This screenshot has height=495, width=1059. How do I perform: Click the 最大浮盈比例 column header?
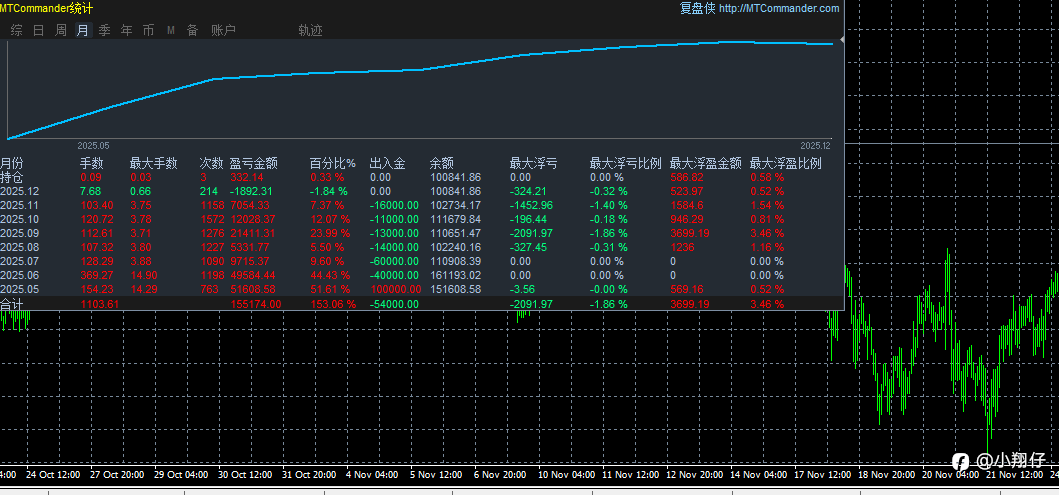[x=785, y=163]
